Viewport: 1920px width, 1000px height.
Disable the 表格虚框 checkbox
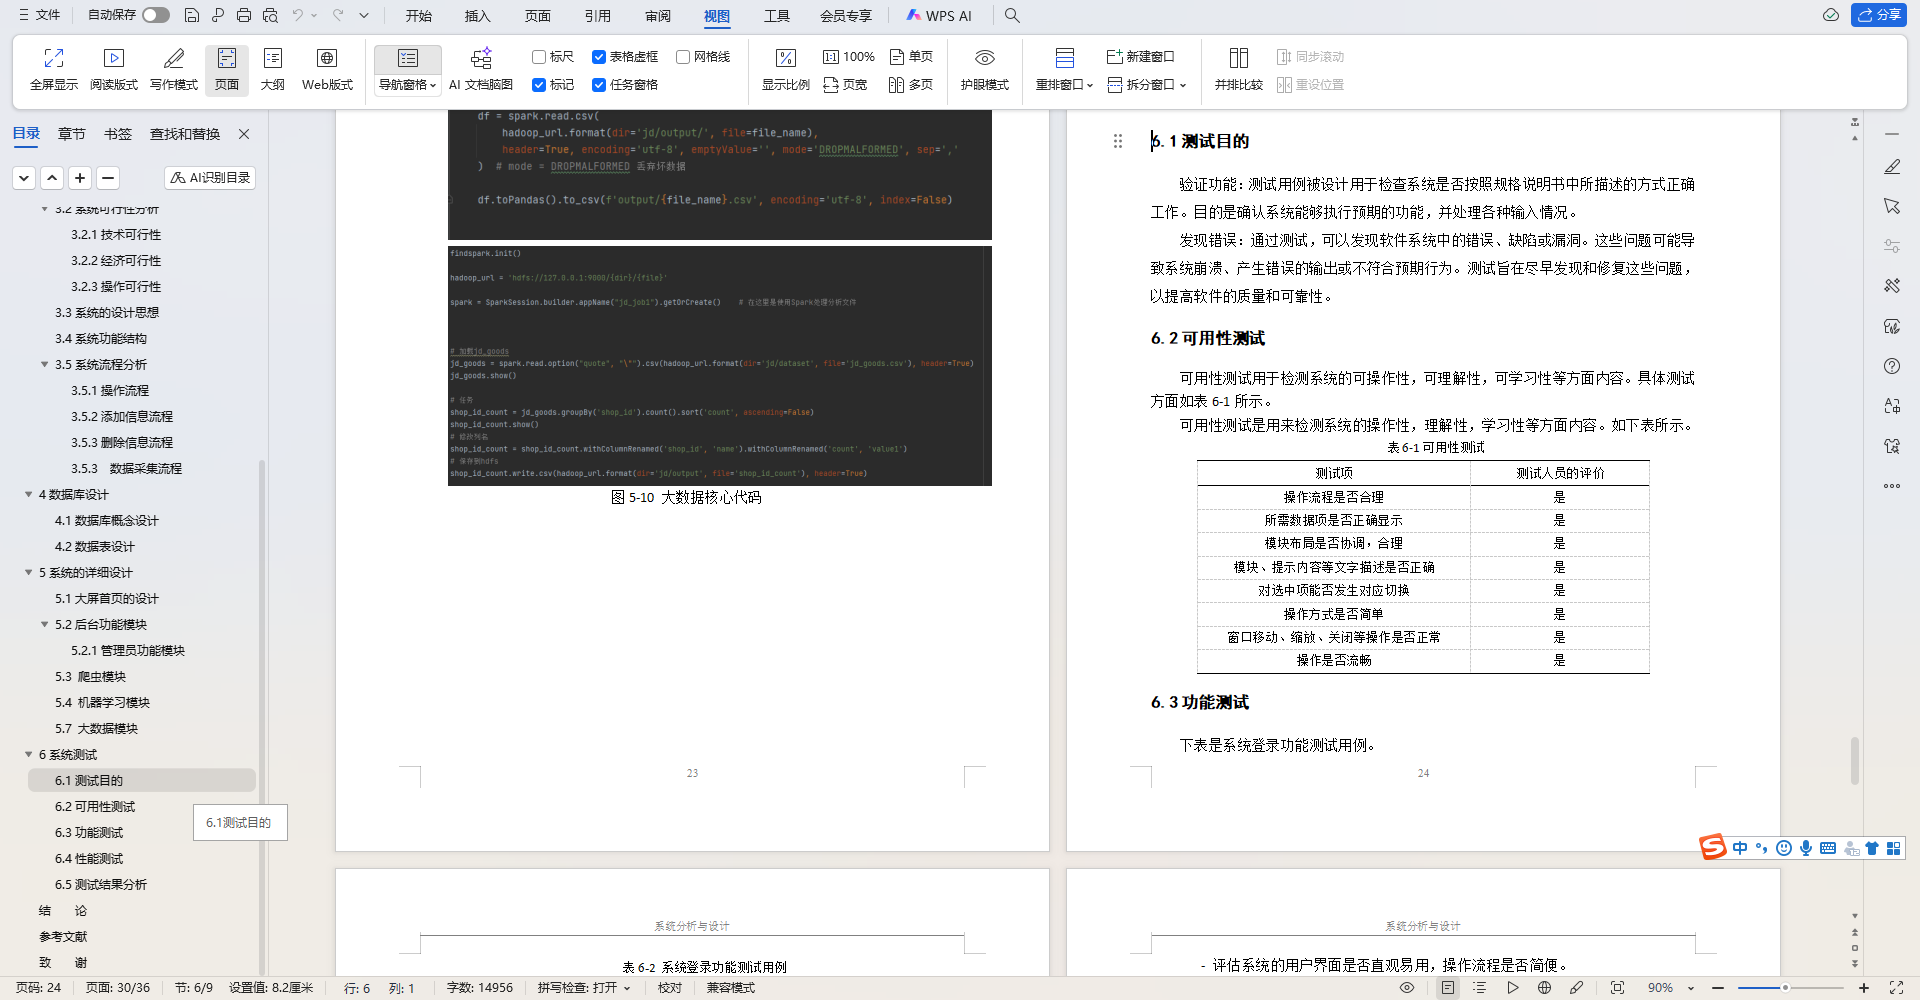pyautogui.click(x=599, y=56)
